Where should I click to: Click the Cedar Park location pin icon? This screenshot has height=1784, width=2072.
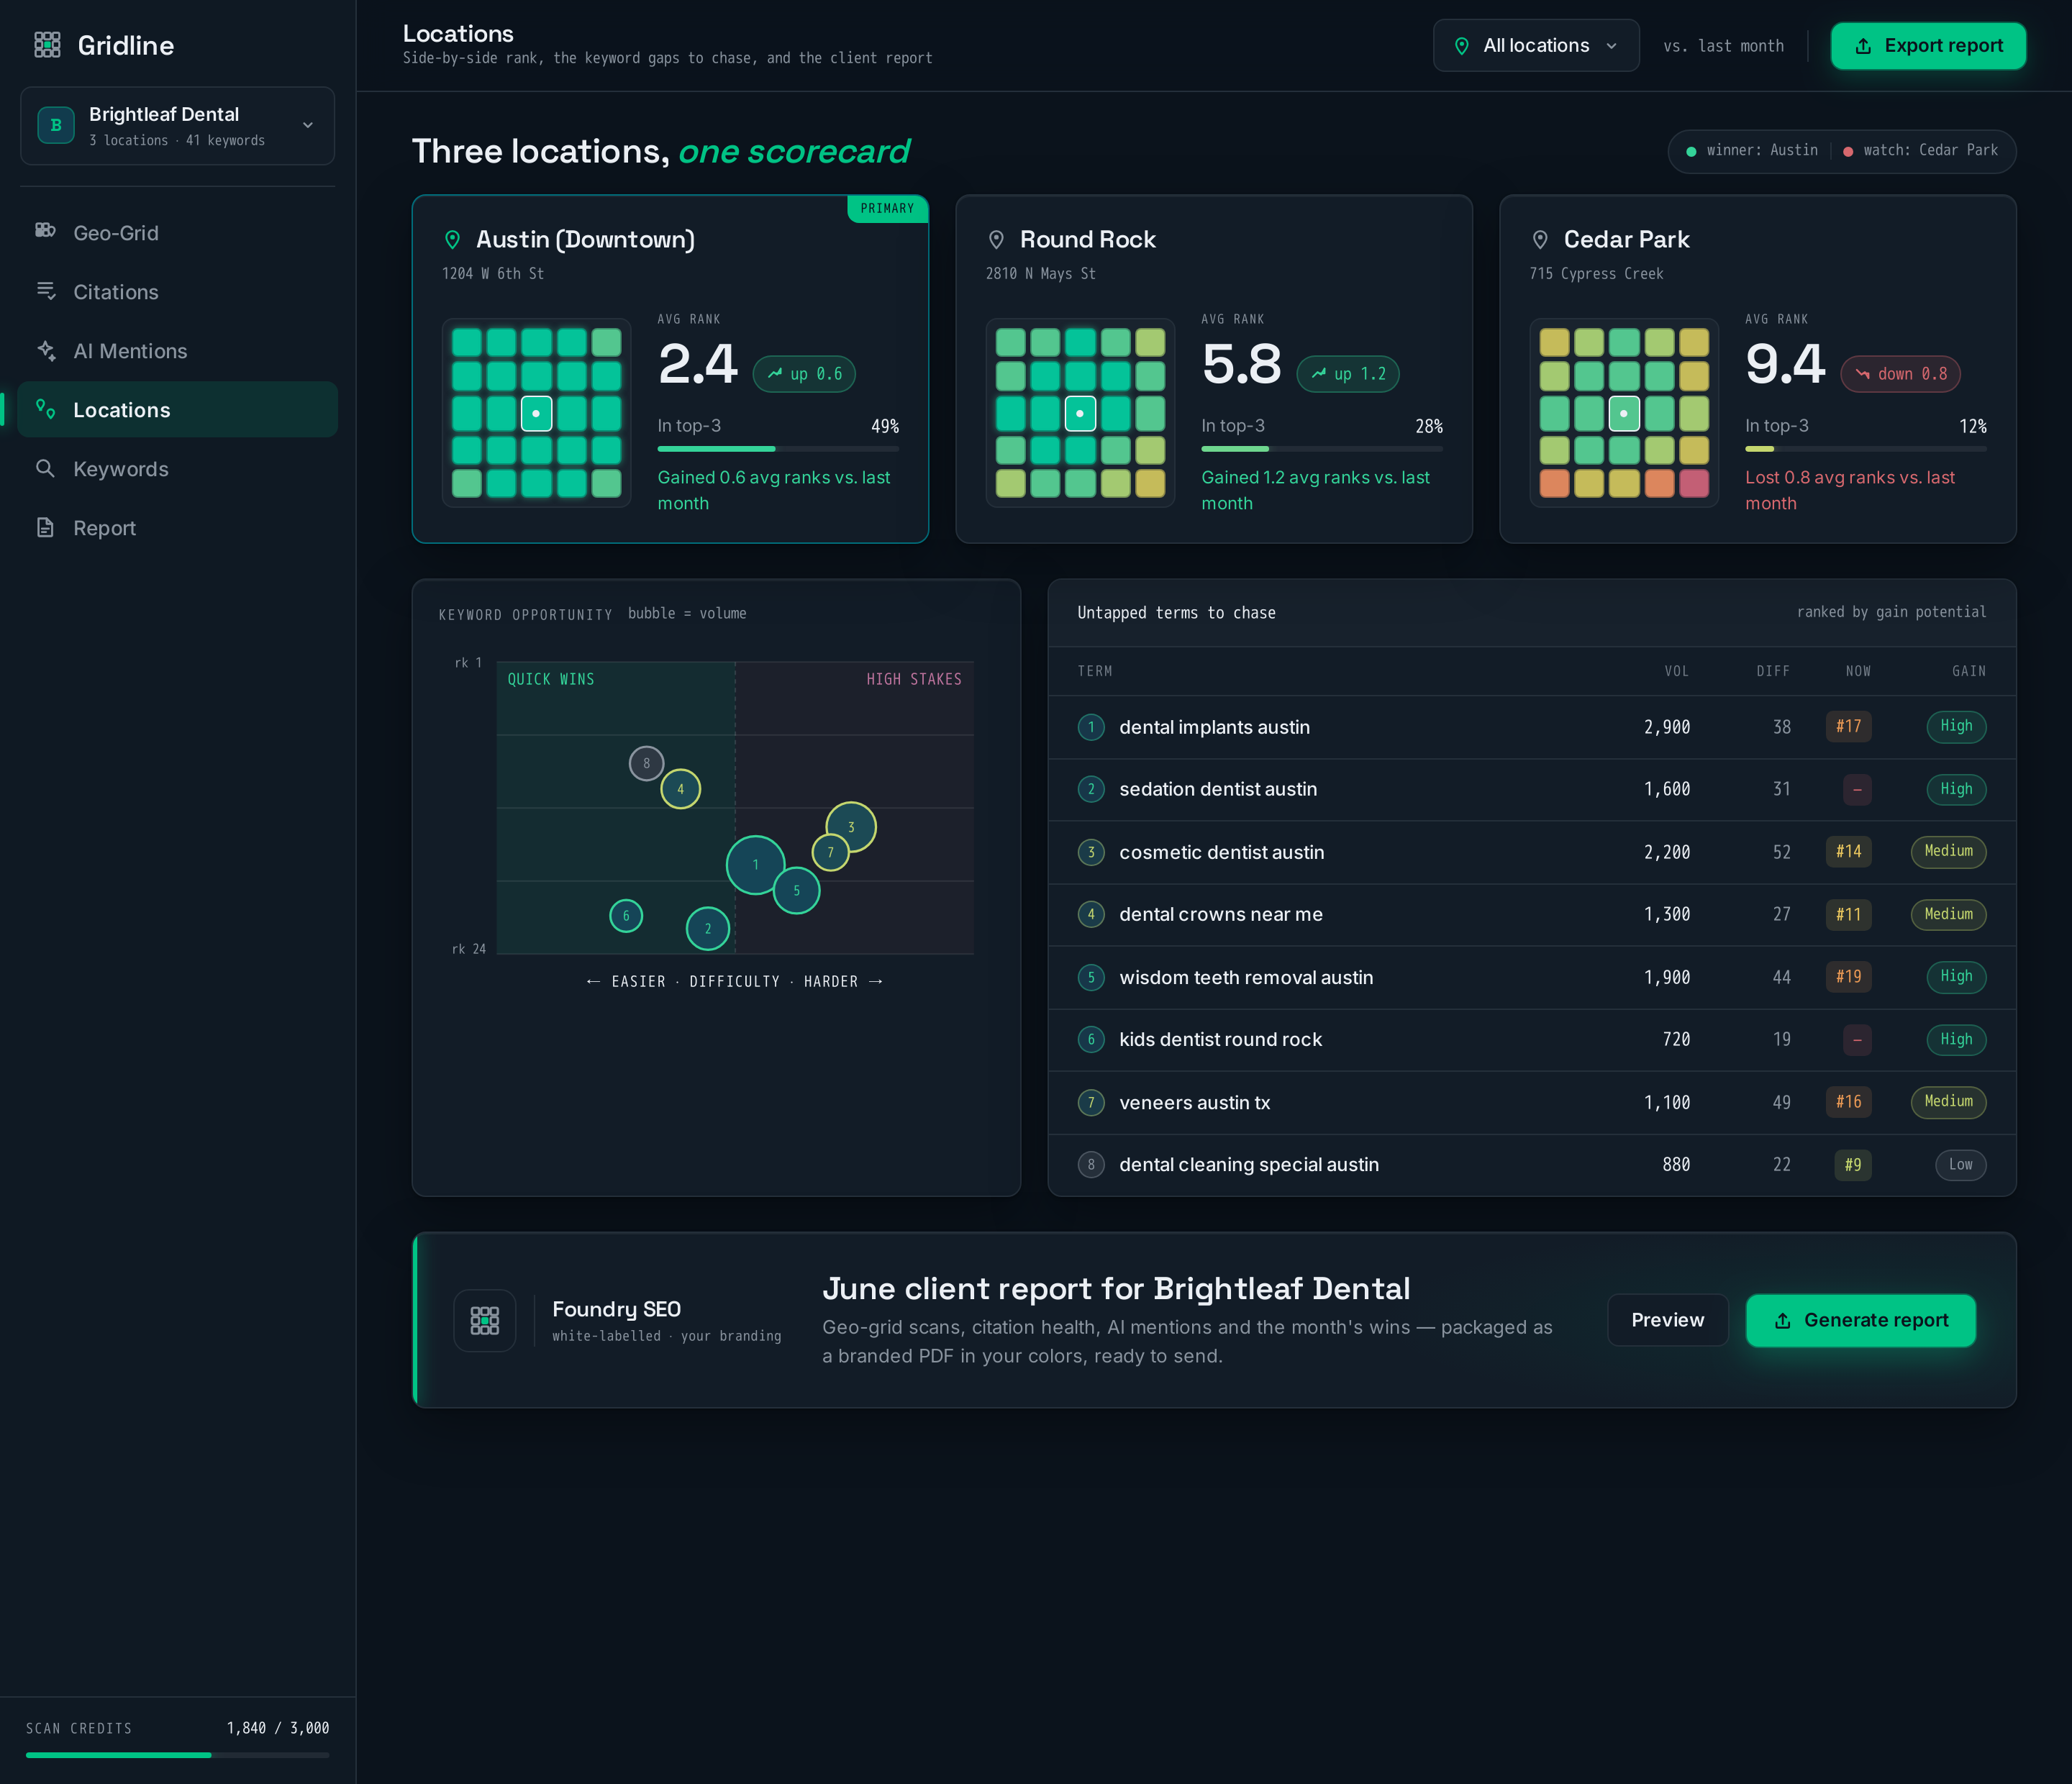pyautogui.click(x=1540, y=240)
